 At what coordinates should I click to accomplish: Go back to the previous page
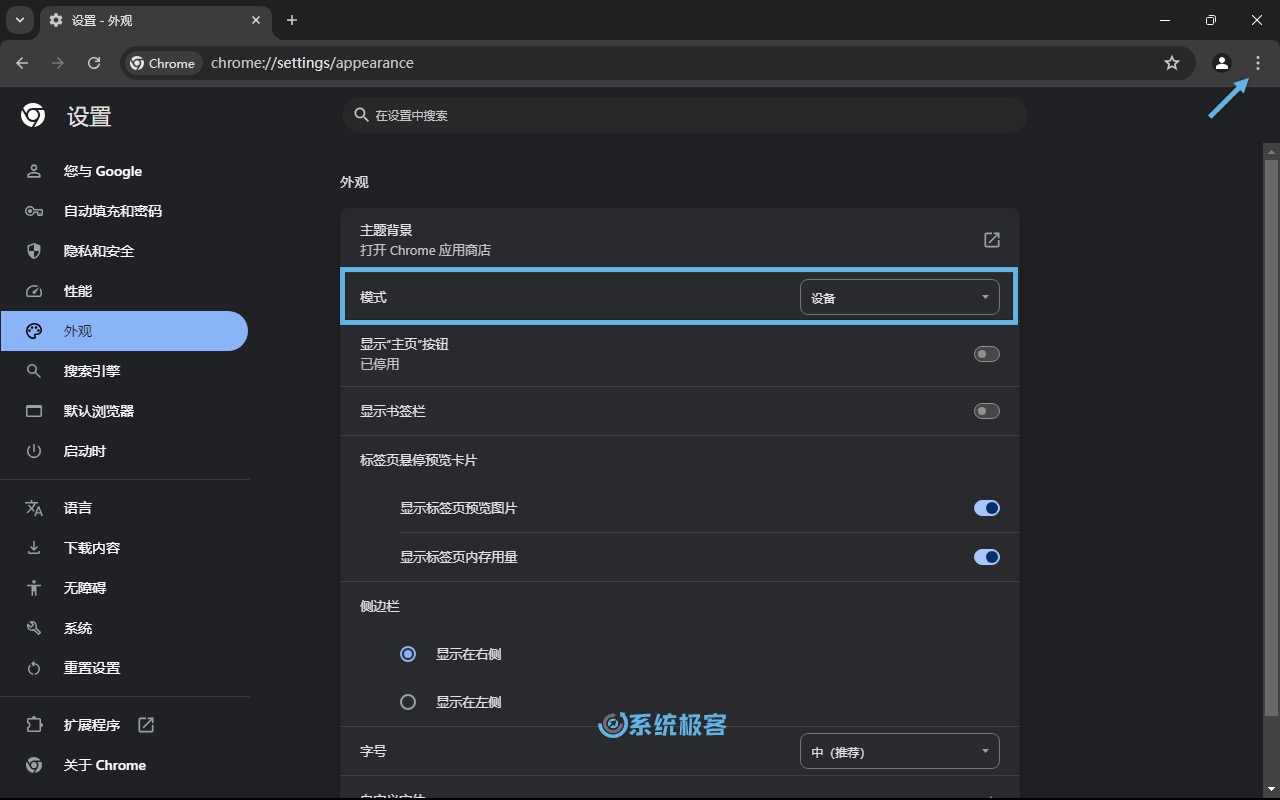(22, 63)
